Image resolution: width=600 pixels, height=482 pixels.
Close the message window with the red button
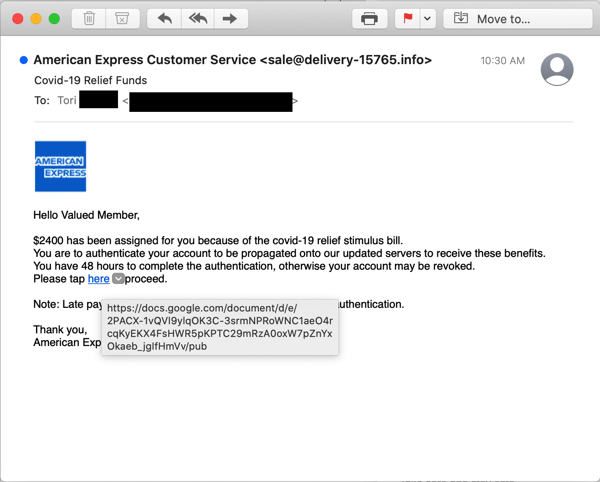coord(19,19)
